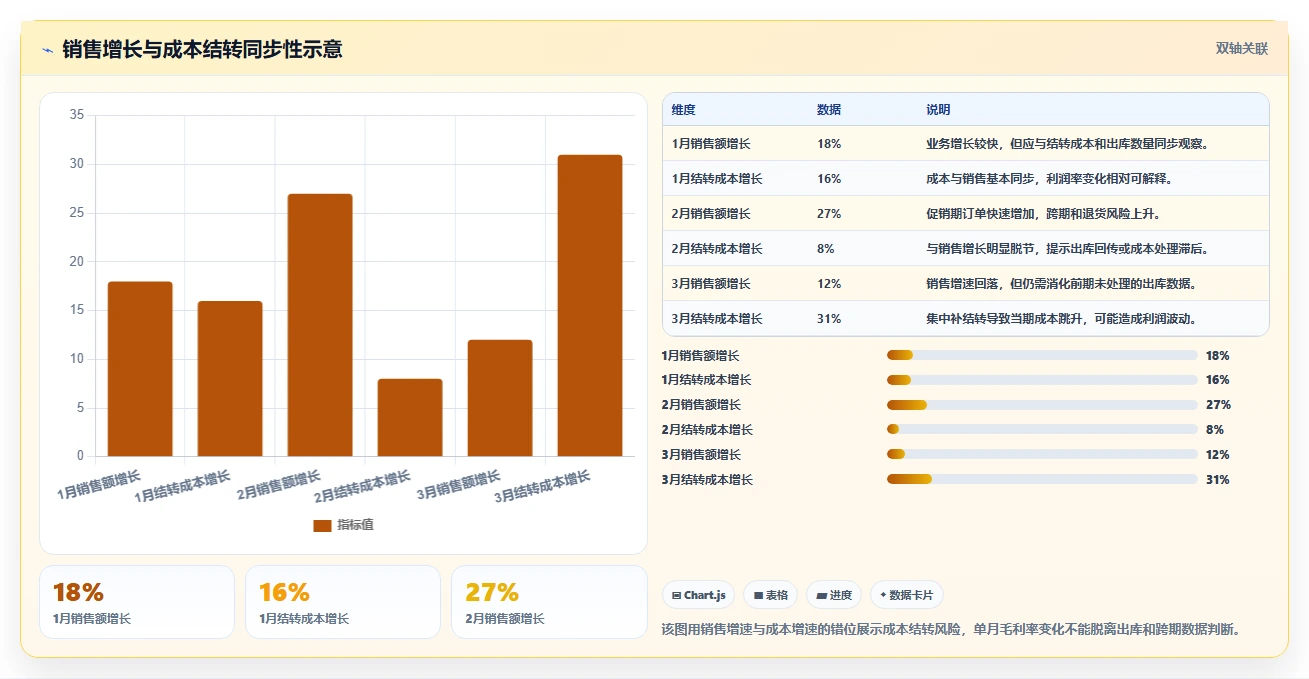Select table cell 2月销售额增长
Screen dimensions: 1309x679
click(711, 214)
